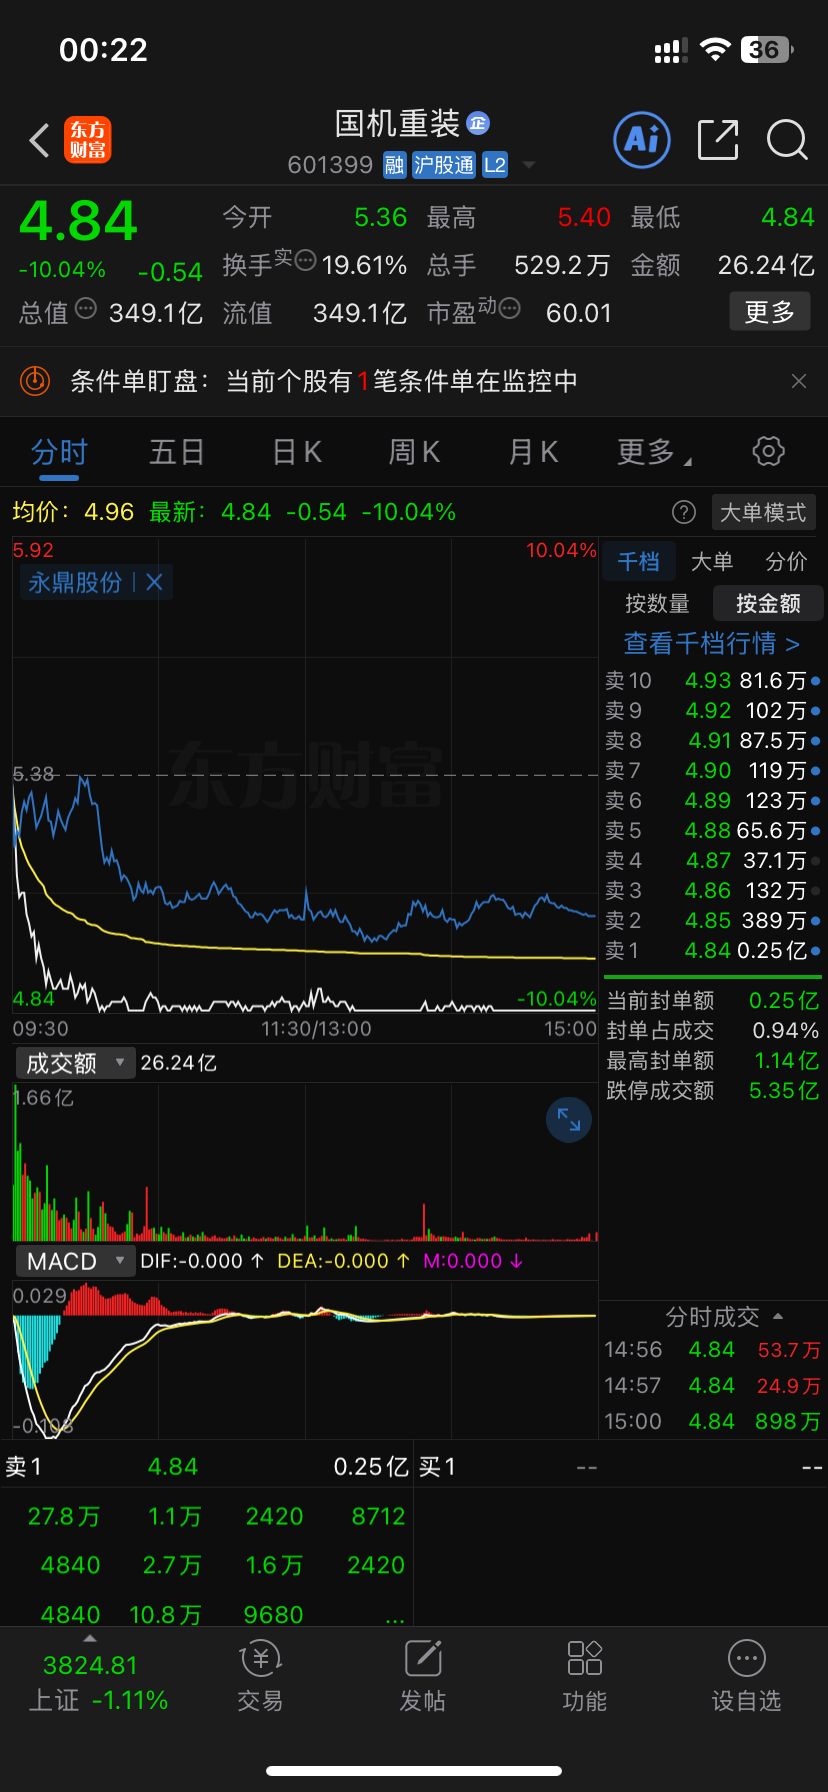The height and width of the screenshot is (1792, 828).
Task: Tap the 15:00 trade row 898万
Action: click(x=712, y=1422)
